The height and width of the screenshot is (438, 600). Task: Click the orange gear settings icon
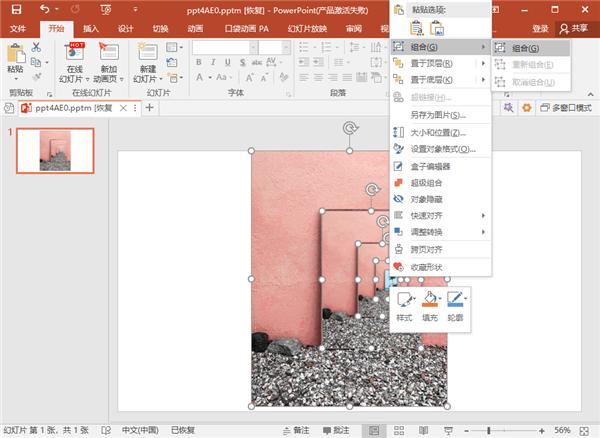[527, 108]
